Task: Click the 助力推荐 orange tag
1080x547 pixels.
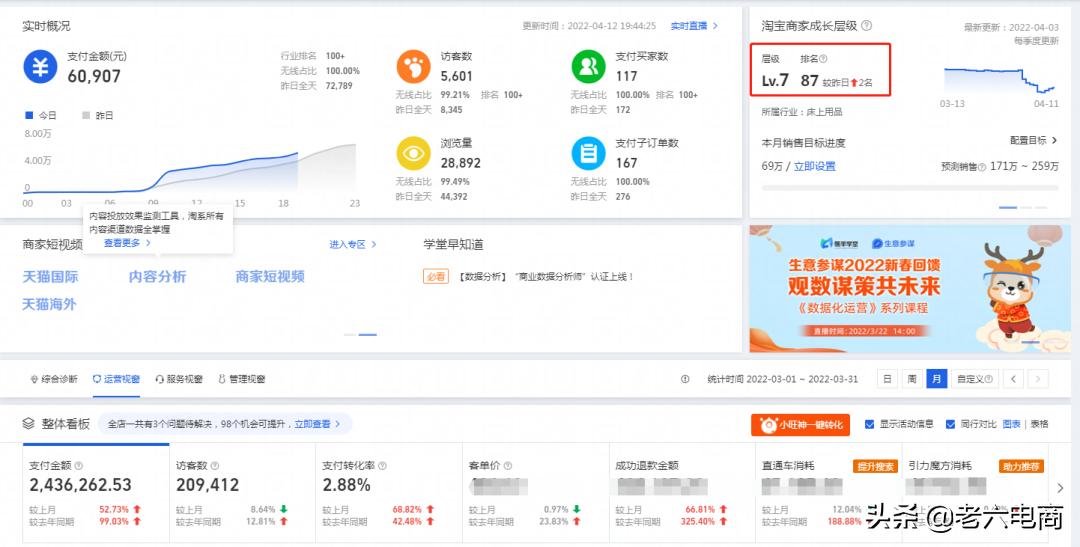Action: [1021, 466]
